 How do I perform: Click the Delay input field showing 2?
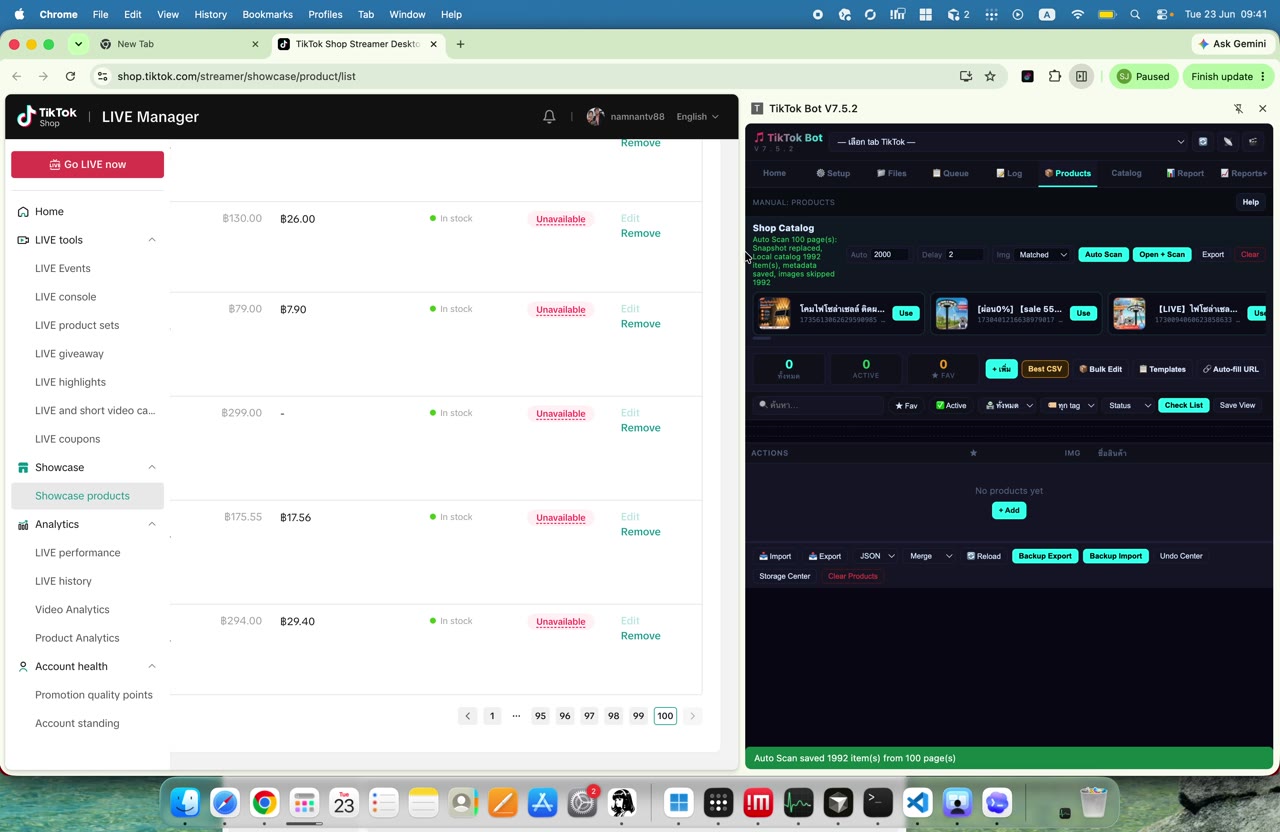tap(964, 255)
